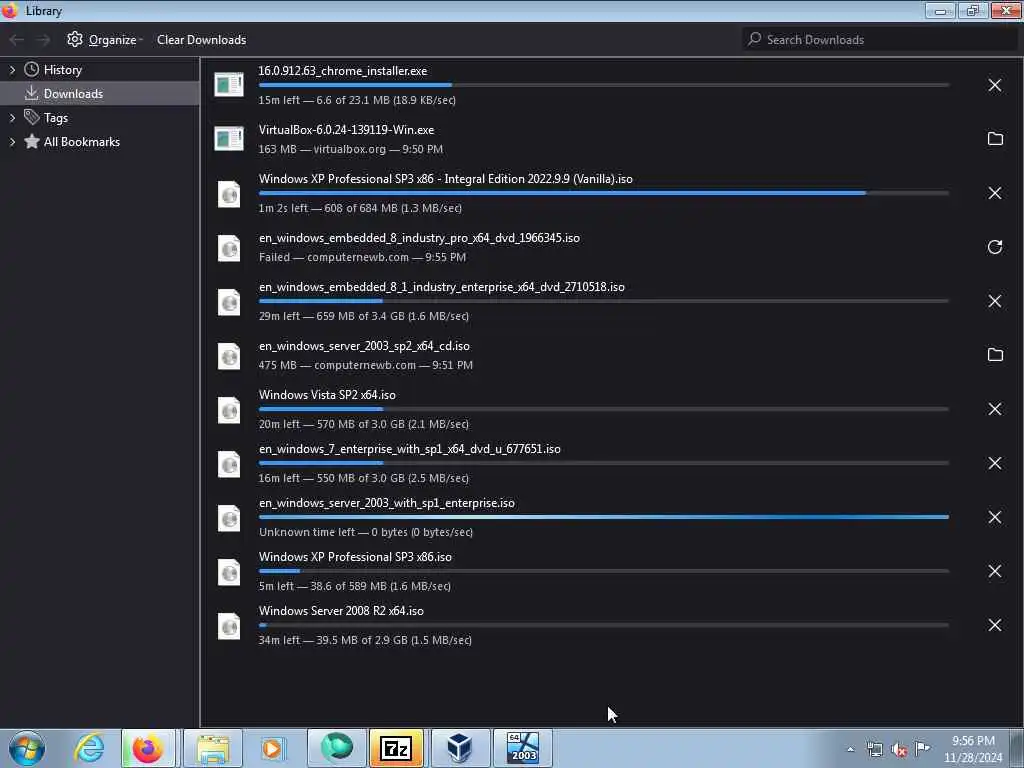
Task: Click disc icon of Windows Vista SP2 ISO
Action: coord(229,410)
